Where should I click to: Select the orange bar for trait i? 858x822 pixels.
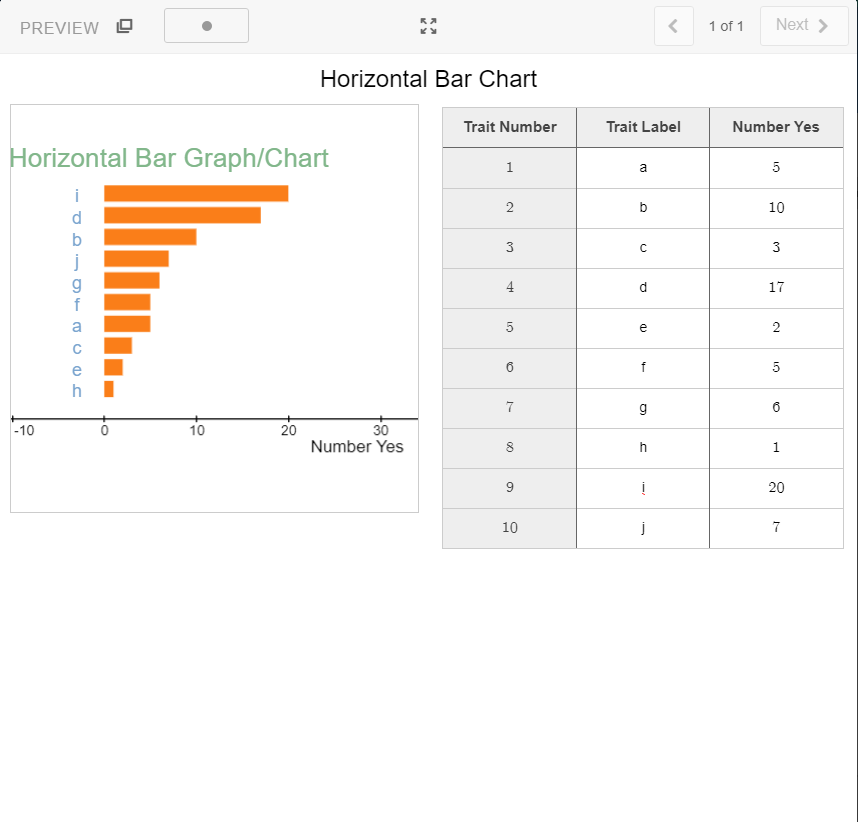(x=196, y=194)
